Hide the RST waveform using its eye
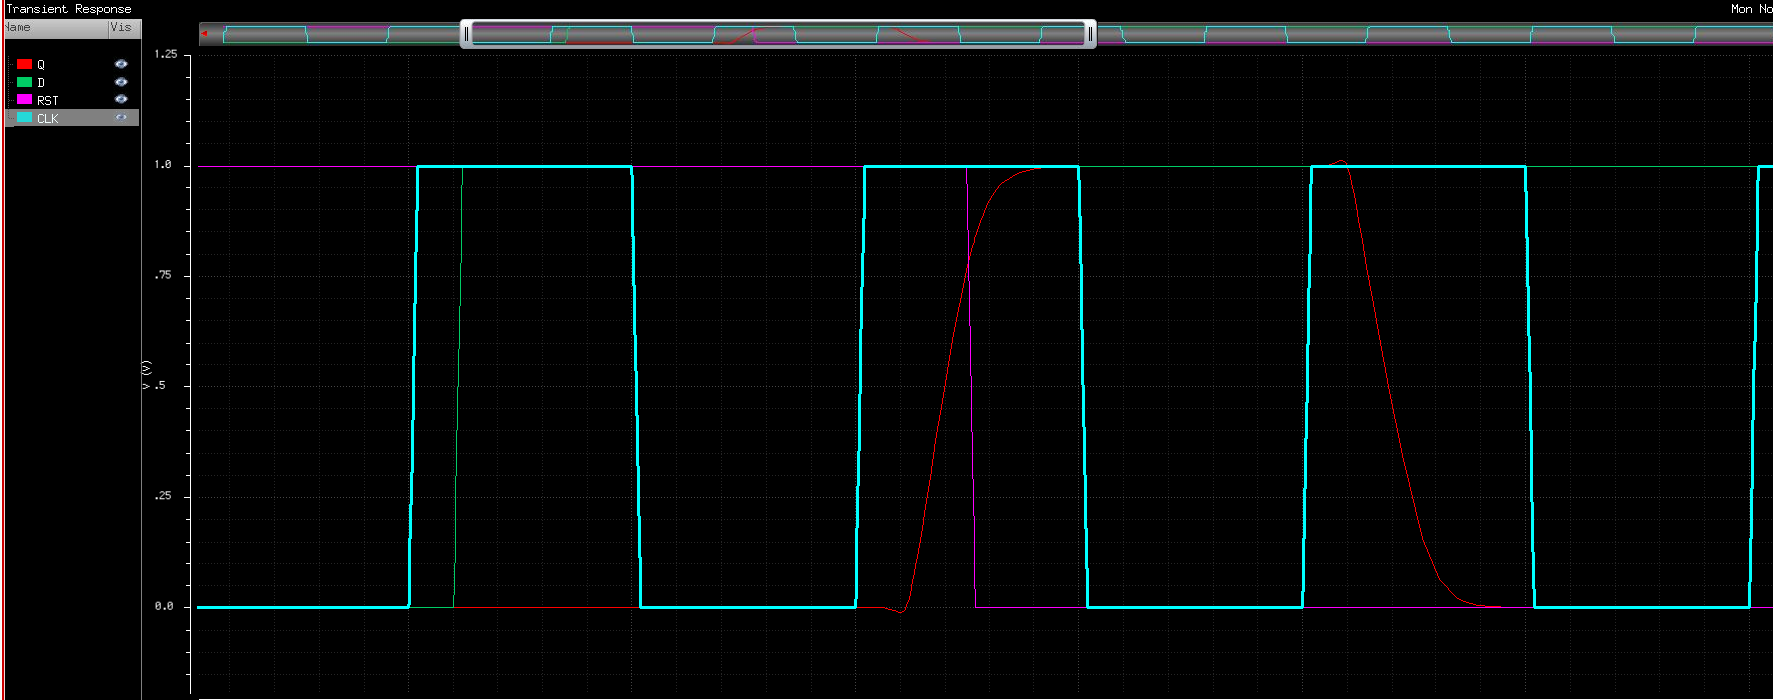 [121, 100]
